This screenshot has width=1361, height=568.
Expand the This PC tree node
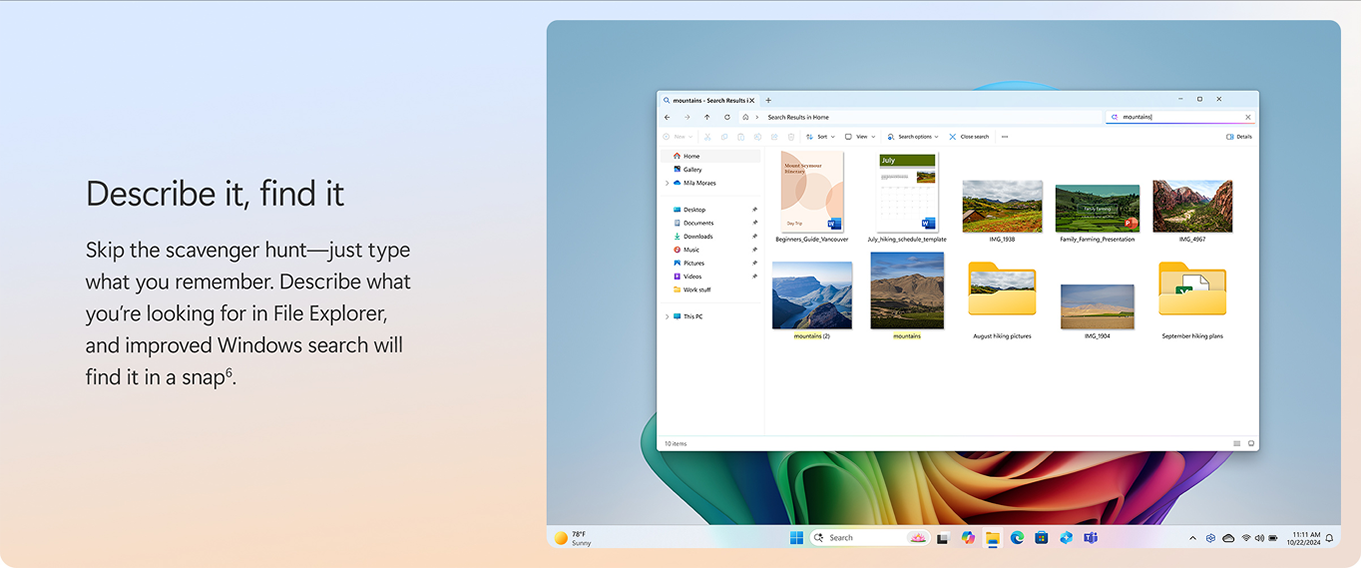[x=667, y=316]
